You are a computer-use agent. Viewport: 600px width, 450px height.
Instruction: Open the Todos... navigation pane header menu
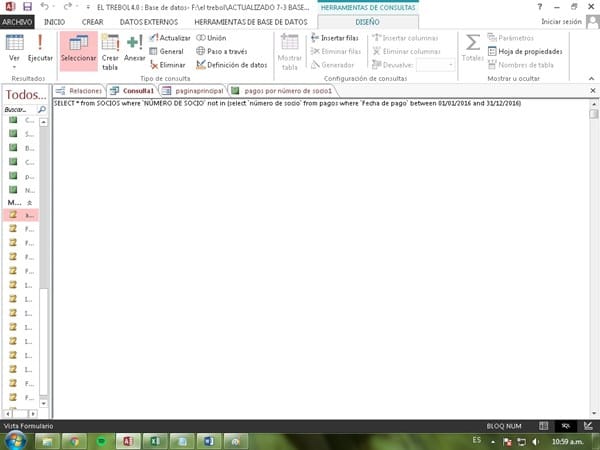point(26,95)
